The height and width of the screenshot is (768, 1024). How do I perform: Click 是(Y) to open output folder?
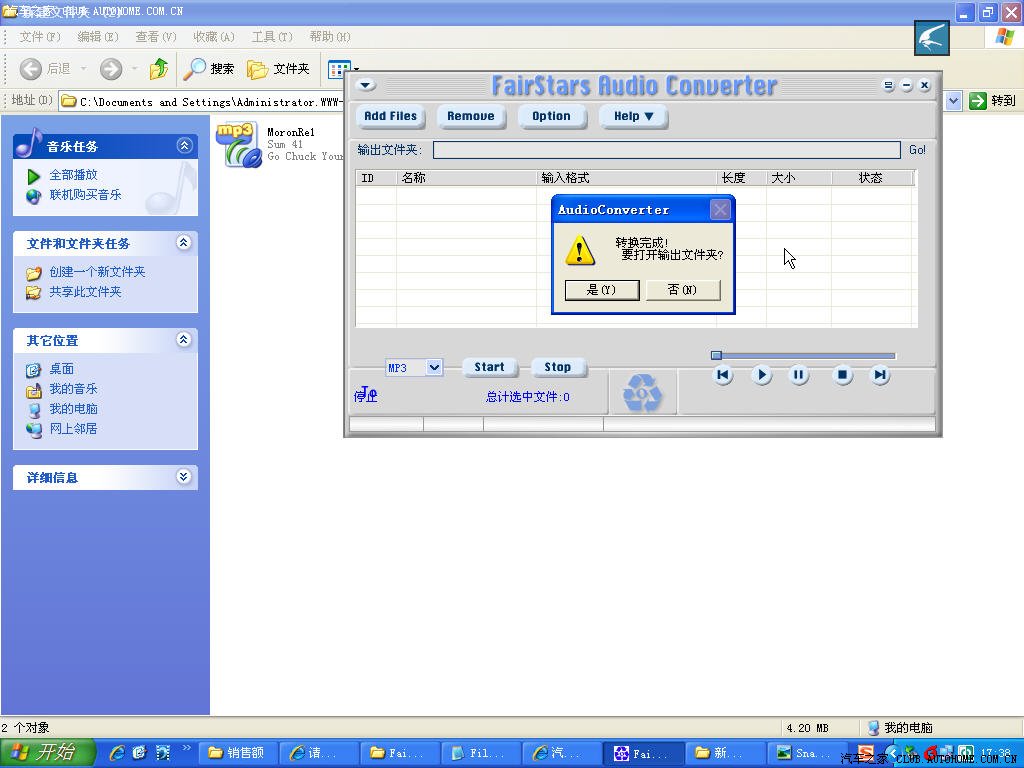[x=601, y=289]
